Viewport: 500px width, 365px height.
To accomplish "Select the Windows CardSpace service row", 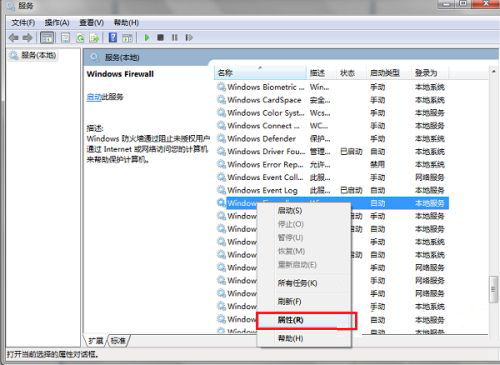I will [332, 100].
